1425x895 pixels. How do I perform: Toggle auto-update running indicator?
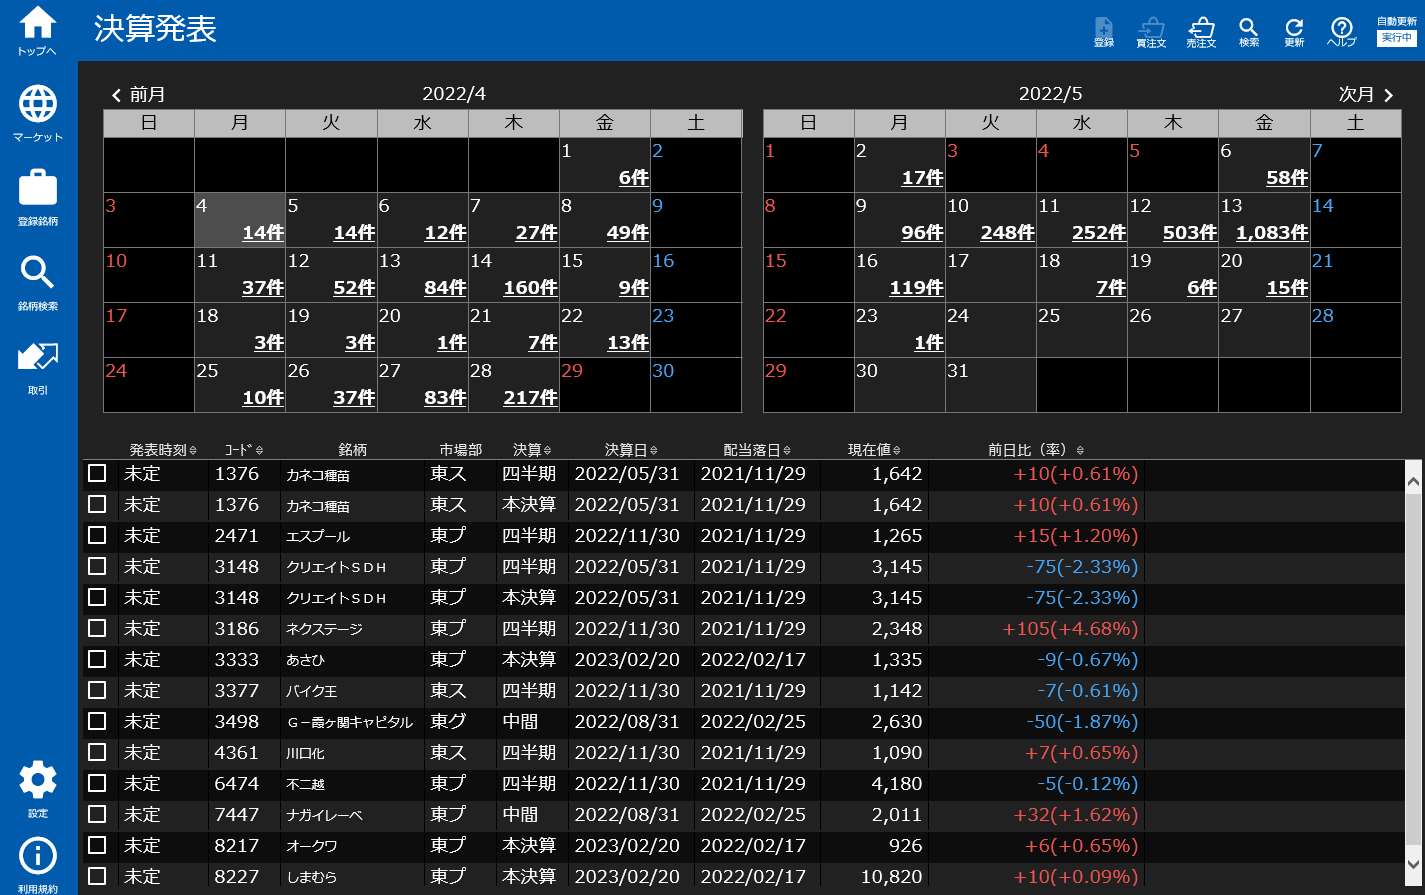[x=1396, y=38]
